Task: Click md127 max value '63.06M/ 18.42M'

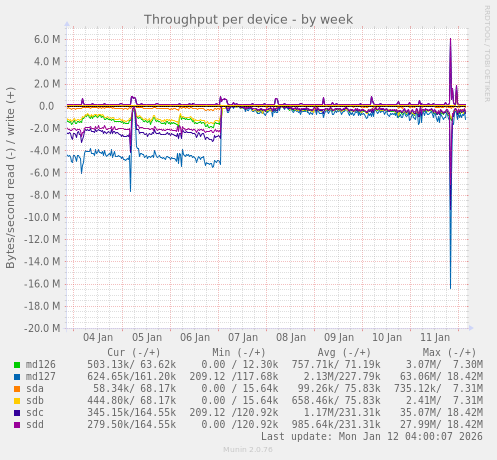Action: pos(441,377)
